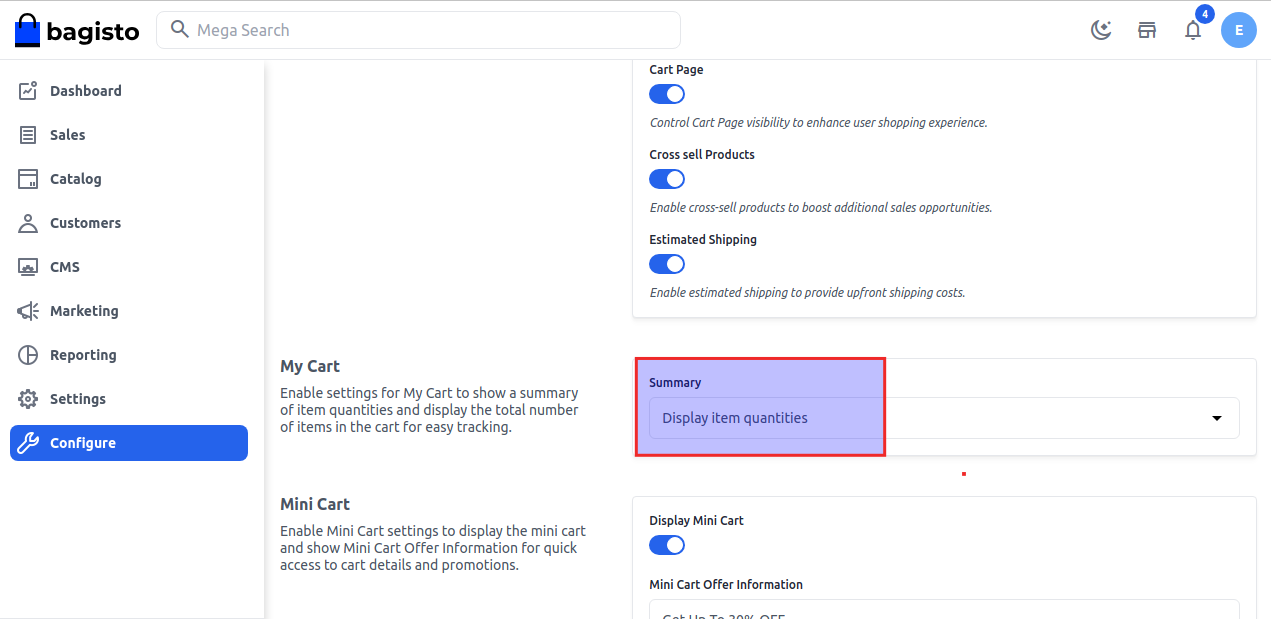
Task: Open the Customers section
Action: 85,223
